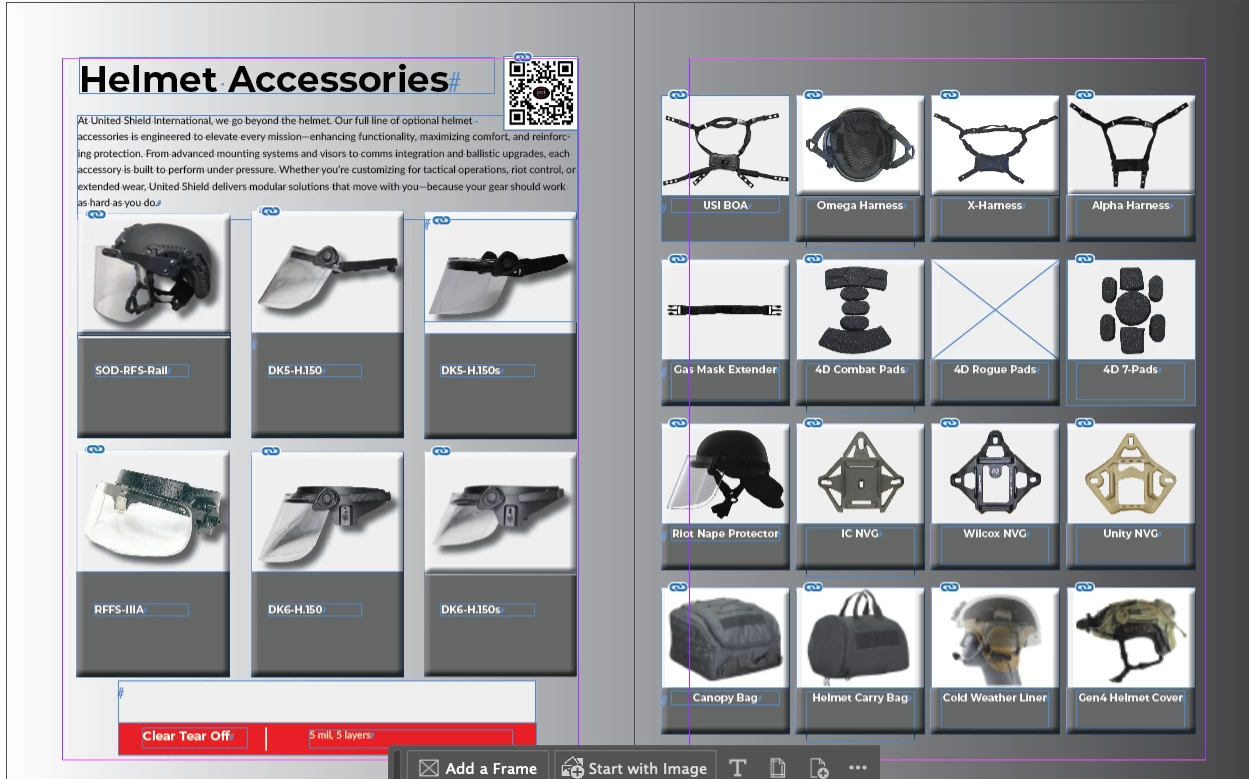Click the 4D Combat Pads label text

pyautogui.click(x=860, y=369)
